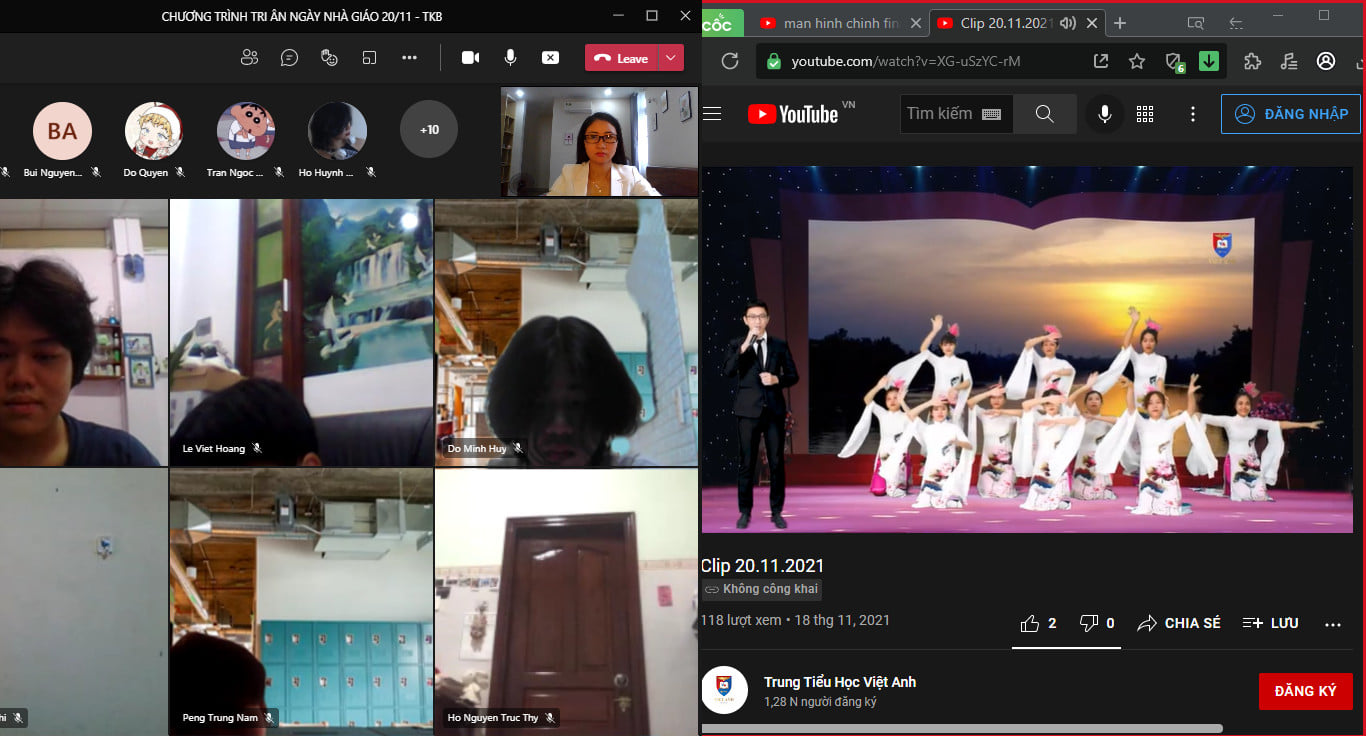Click the "Không công khai" unlisted badge
The height and width of the screenshot is (736, 1366).
tap(762, 589)
